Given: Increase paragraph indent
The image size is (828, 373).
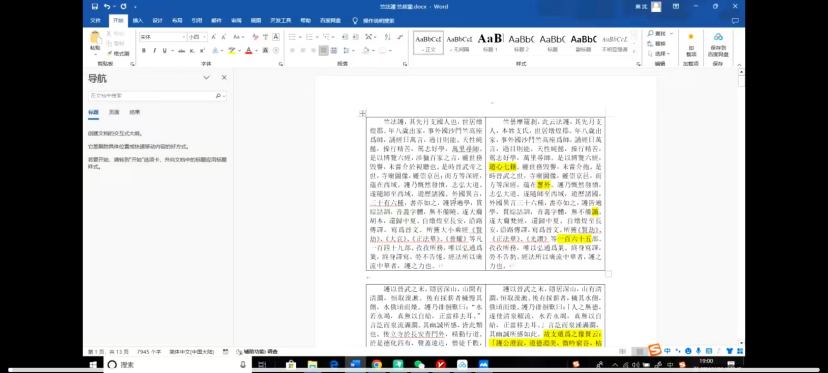Looking at the screenshot, I should click(x=355, y=36).
